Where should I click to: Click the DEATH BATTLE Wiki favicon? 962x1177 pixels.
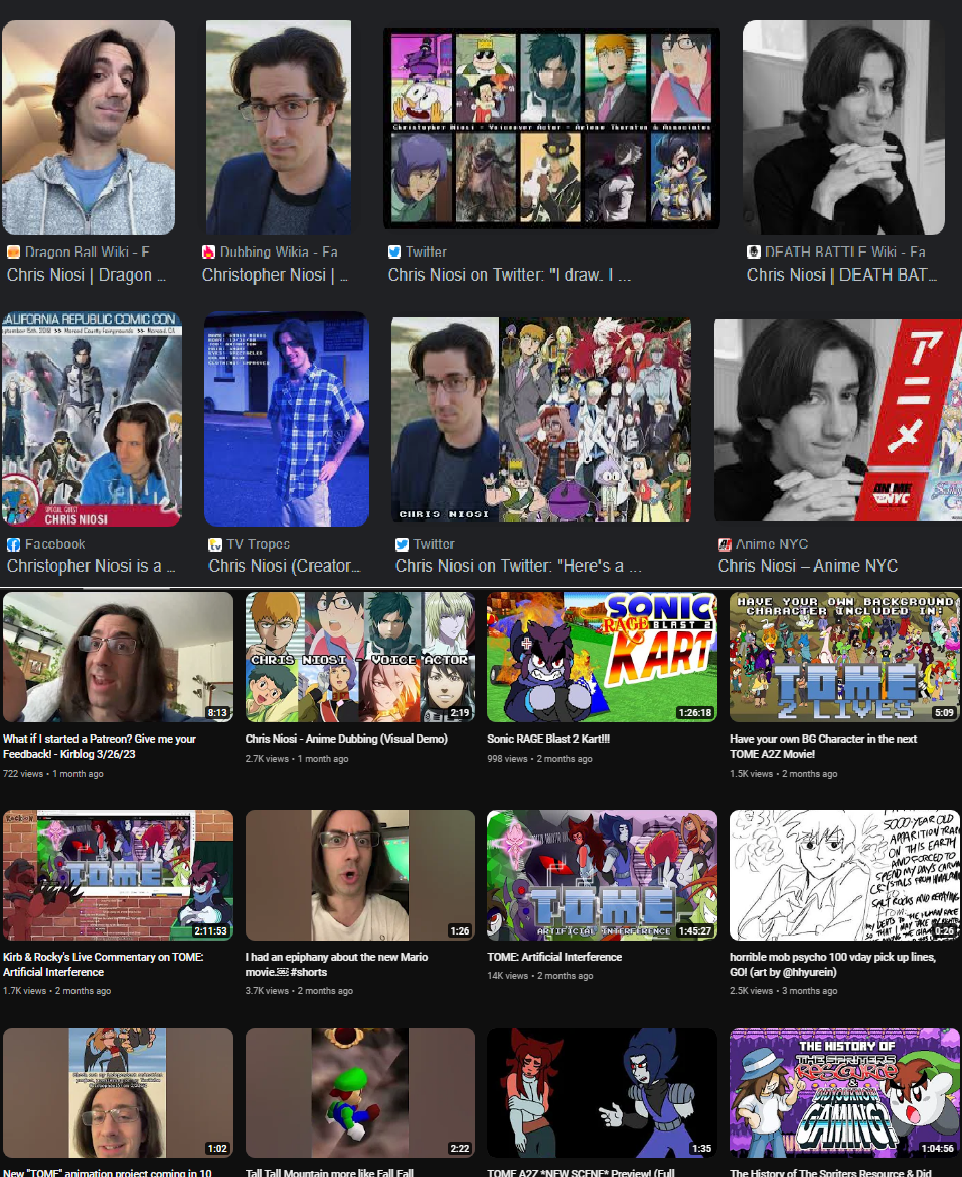(x=754, y=252)
